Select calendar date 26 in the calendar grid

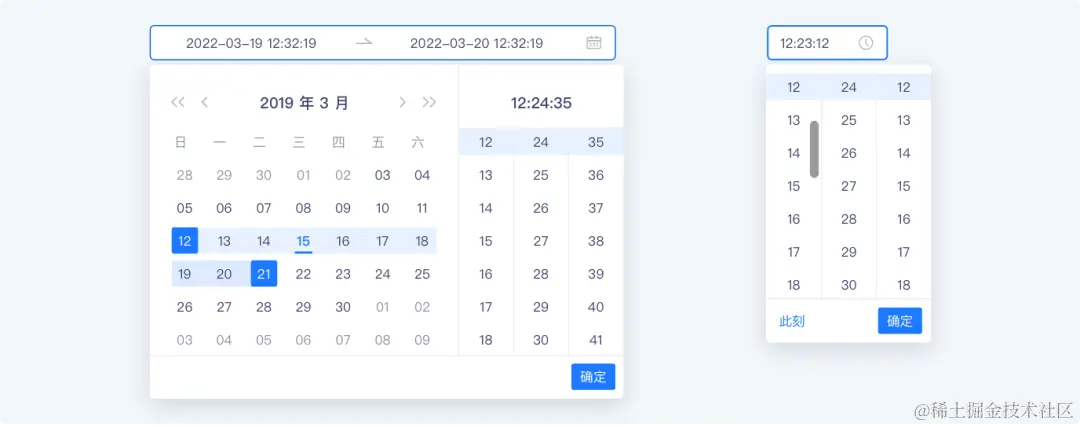[x=185, y=307]
